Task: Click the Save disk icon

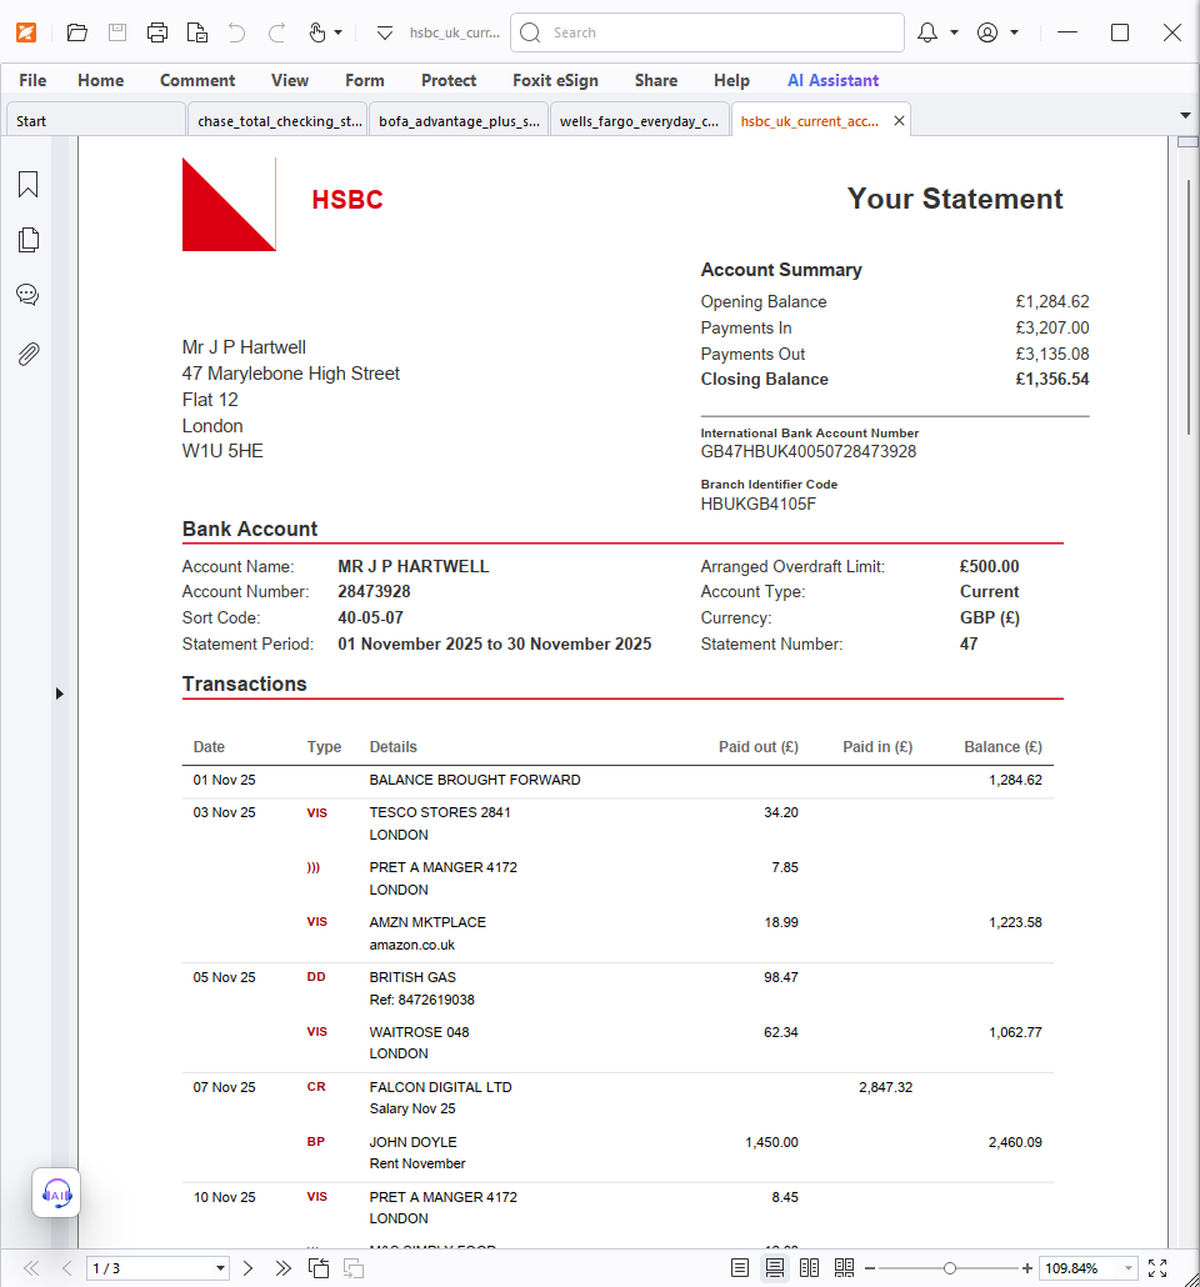Action: [x=117, y=32]
